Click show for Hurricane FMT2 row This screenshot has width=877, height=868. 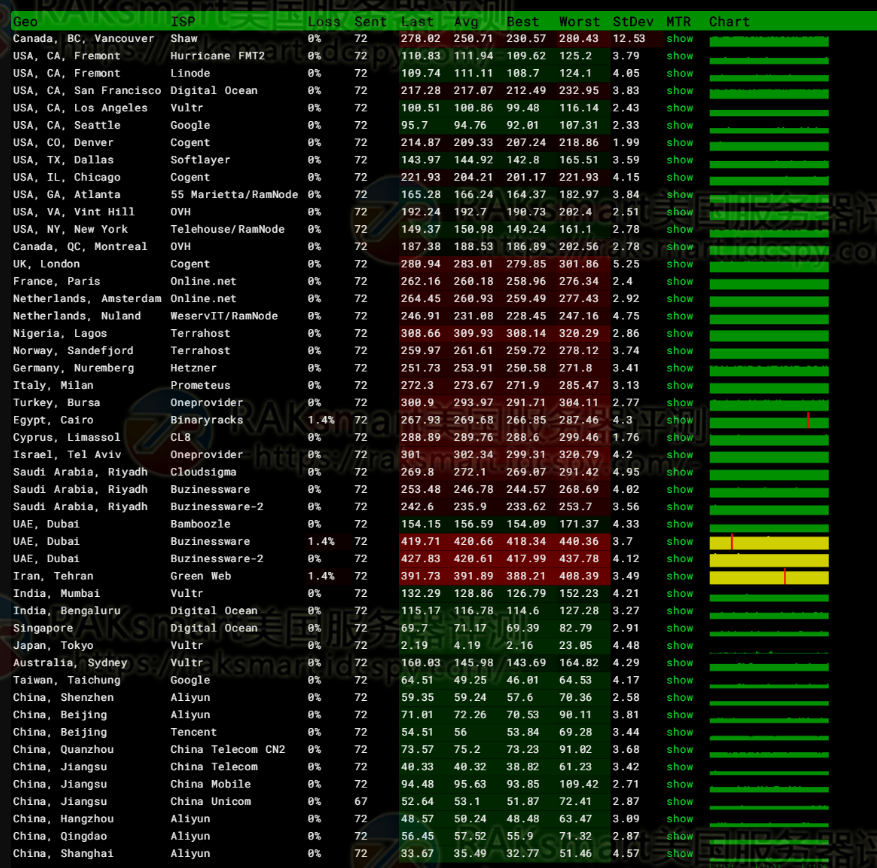(680, 56)
